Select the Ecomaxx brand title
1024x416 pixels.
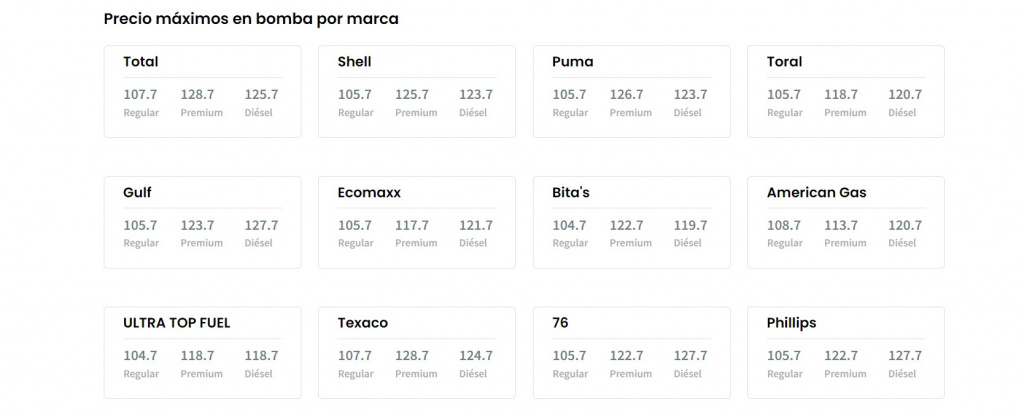pyautogui.click(x=369, y=192)
